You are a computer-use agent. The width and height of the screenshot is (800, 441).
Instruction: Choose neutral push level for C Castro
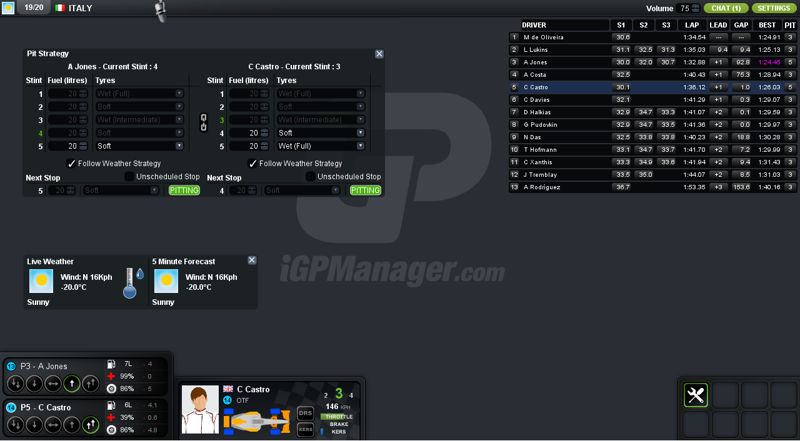click(52, 424)
